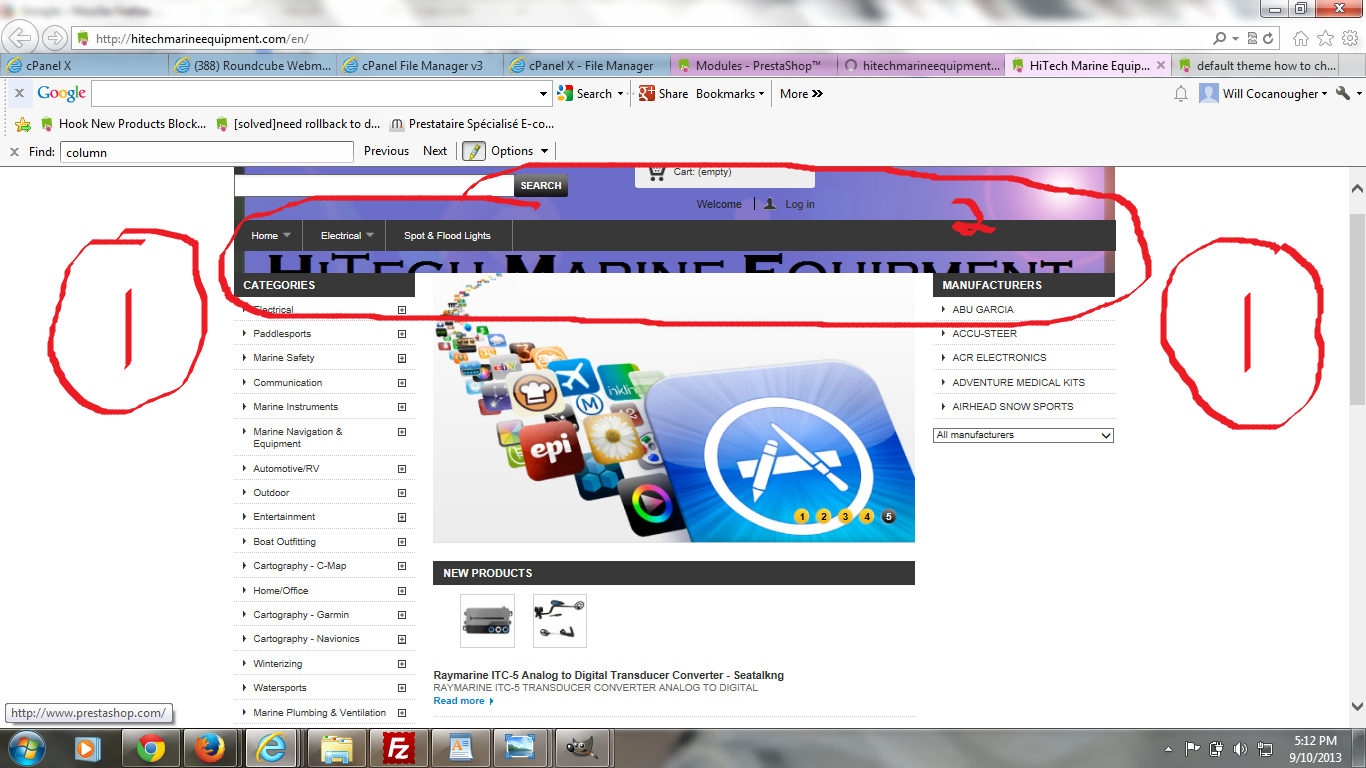Click the Windows Start button
This screenshot has height=768, width=1366.
point(25,747)
